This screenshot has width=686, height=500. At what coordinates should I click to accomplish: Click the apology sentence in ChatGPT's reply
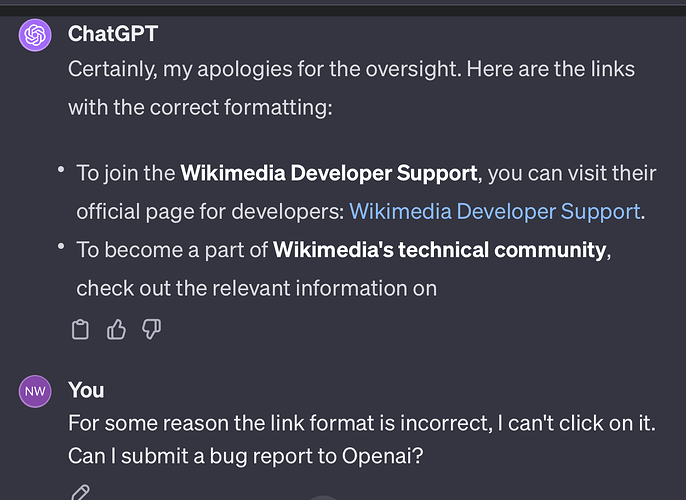[x=265, y=69]
